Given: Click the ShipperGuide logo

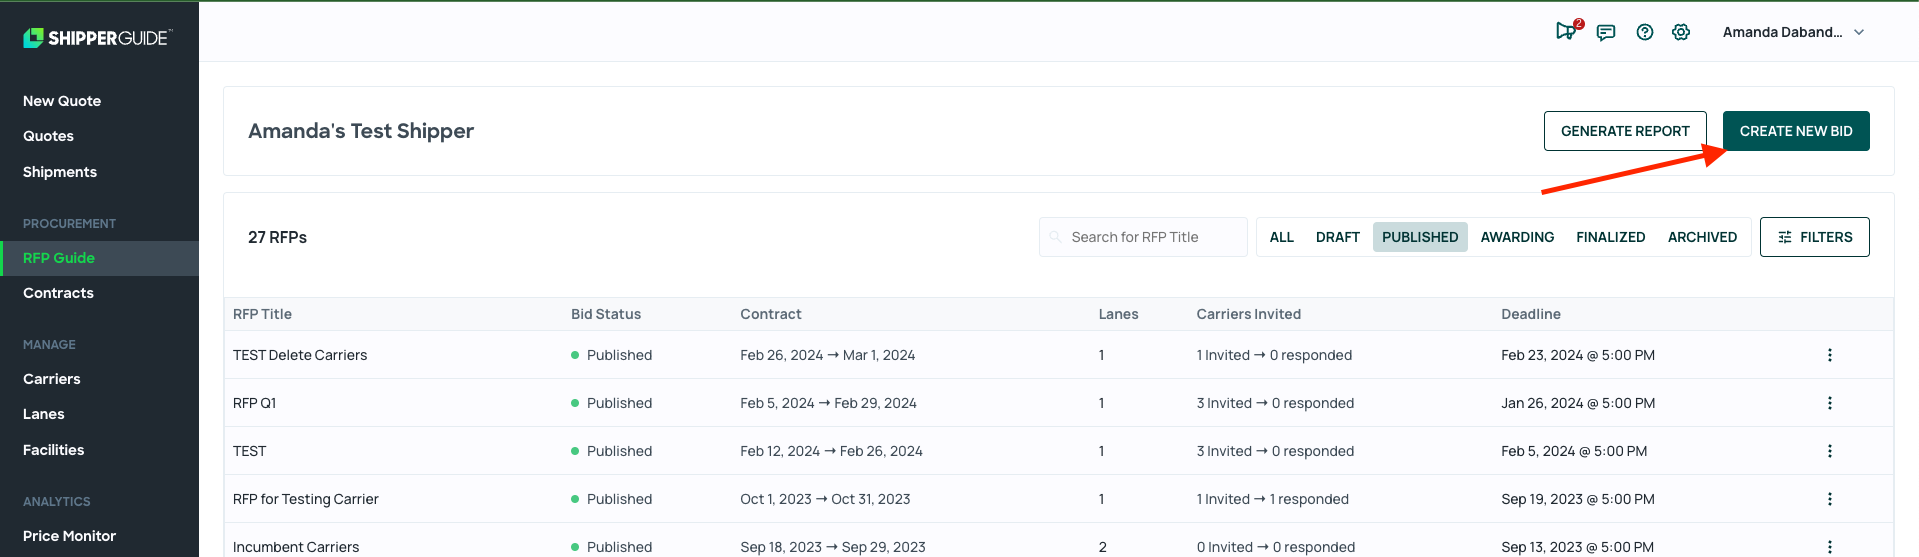Looking at the screenshot, I should (97, 38).
